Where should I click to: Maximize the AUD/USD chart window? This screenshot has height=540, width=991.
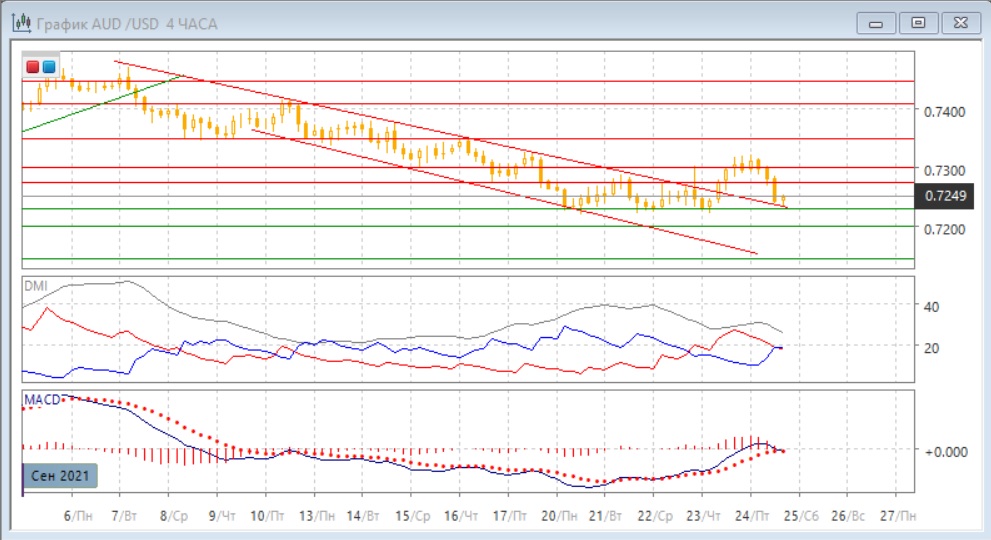click(918, 21)
